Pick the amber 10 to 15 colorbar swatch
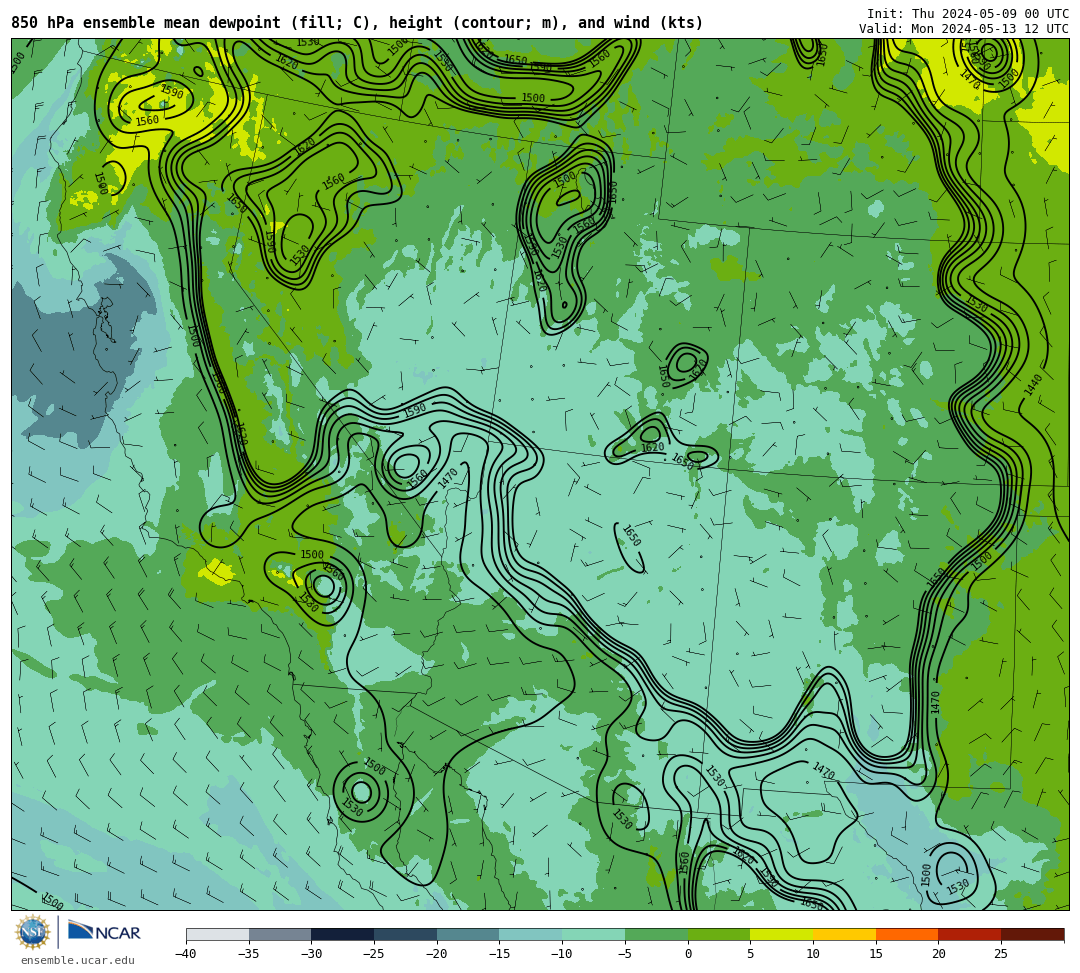The width and height of the screenshot is (1080, 973). coord(844,934)
